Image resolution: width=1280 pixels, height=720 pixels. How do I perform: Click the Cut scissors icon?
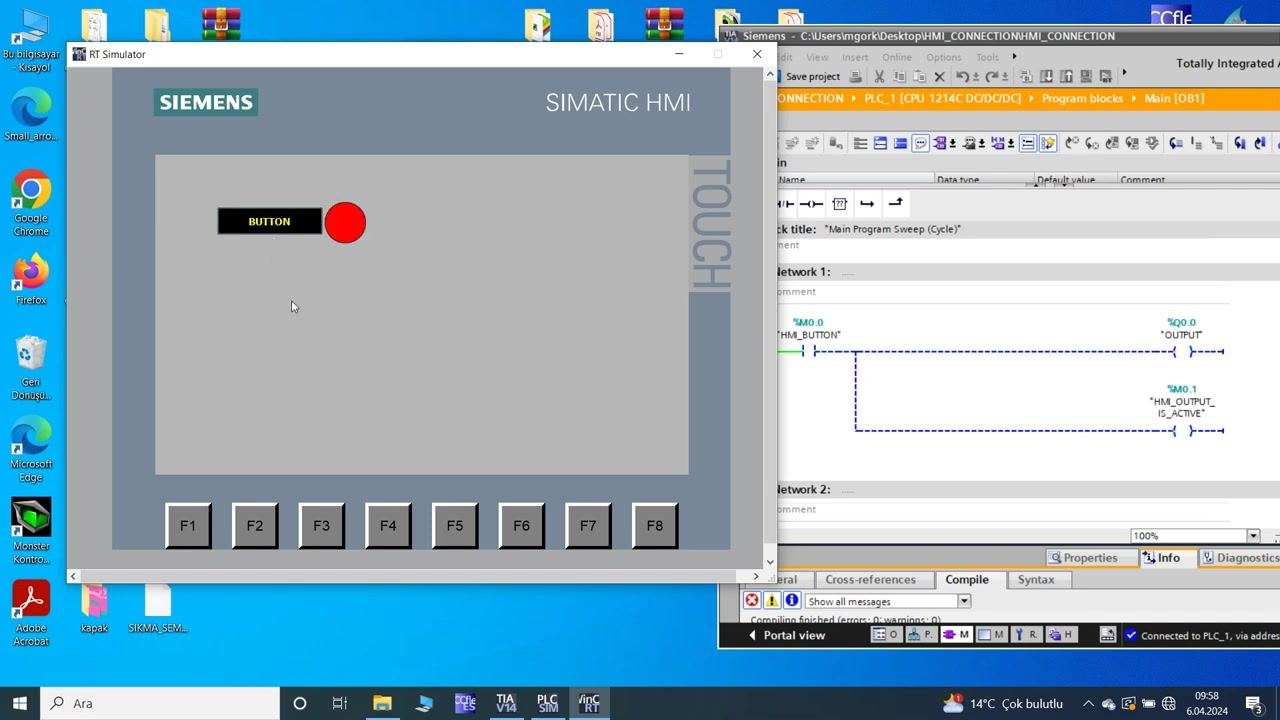point(879,77)
